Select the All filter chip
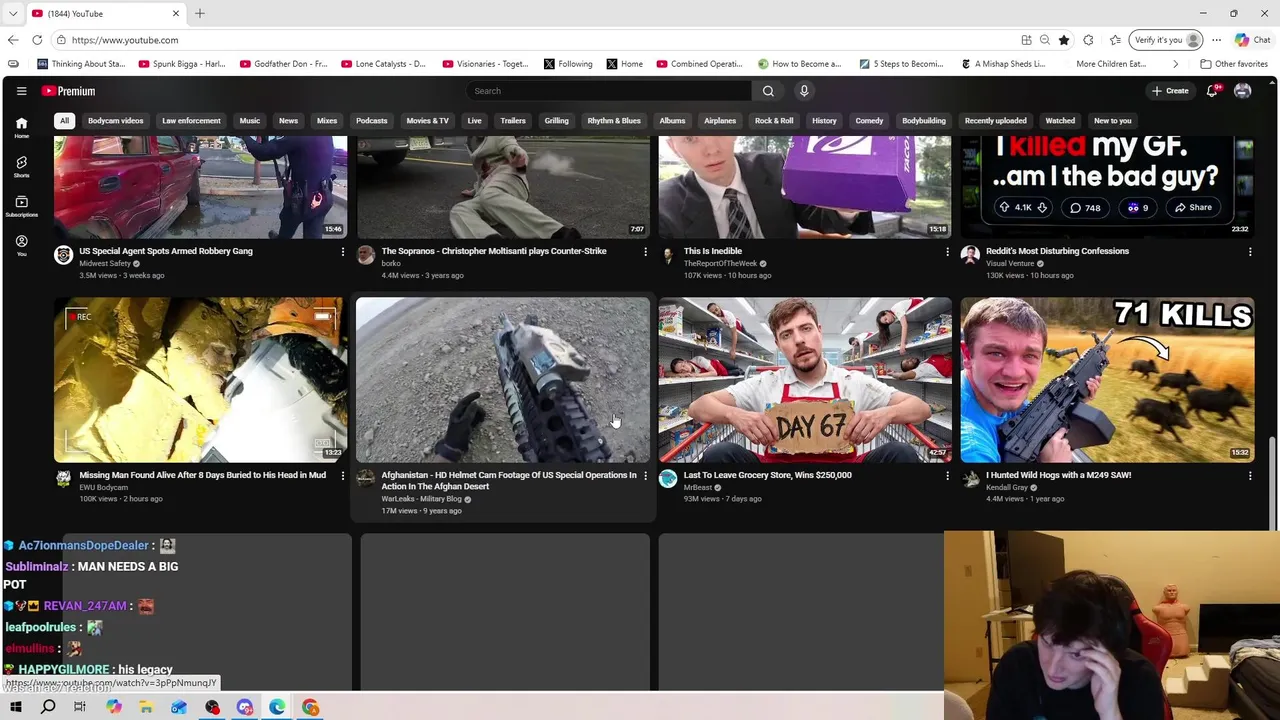This screenshot has height=720, width=1280. click(x=64, y=121)
